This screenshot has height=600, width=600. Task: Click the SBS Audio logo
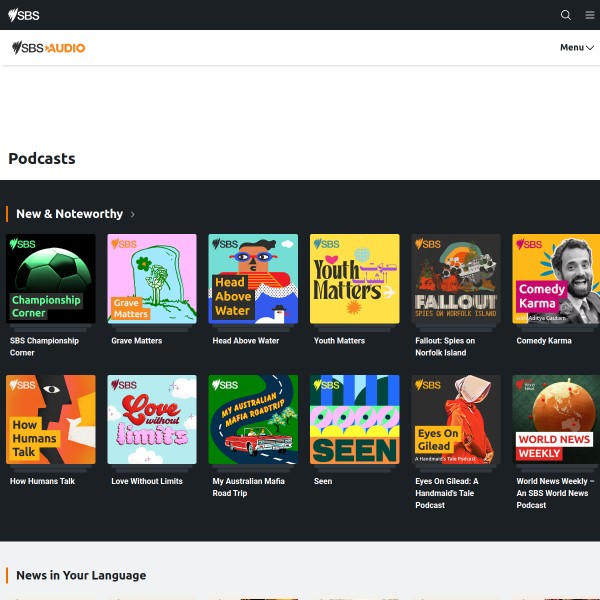48,47
